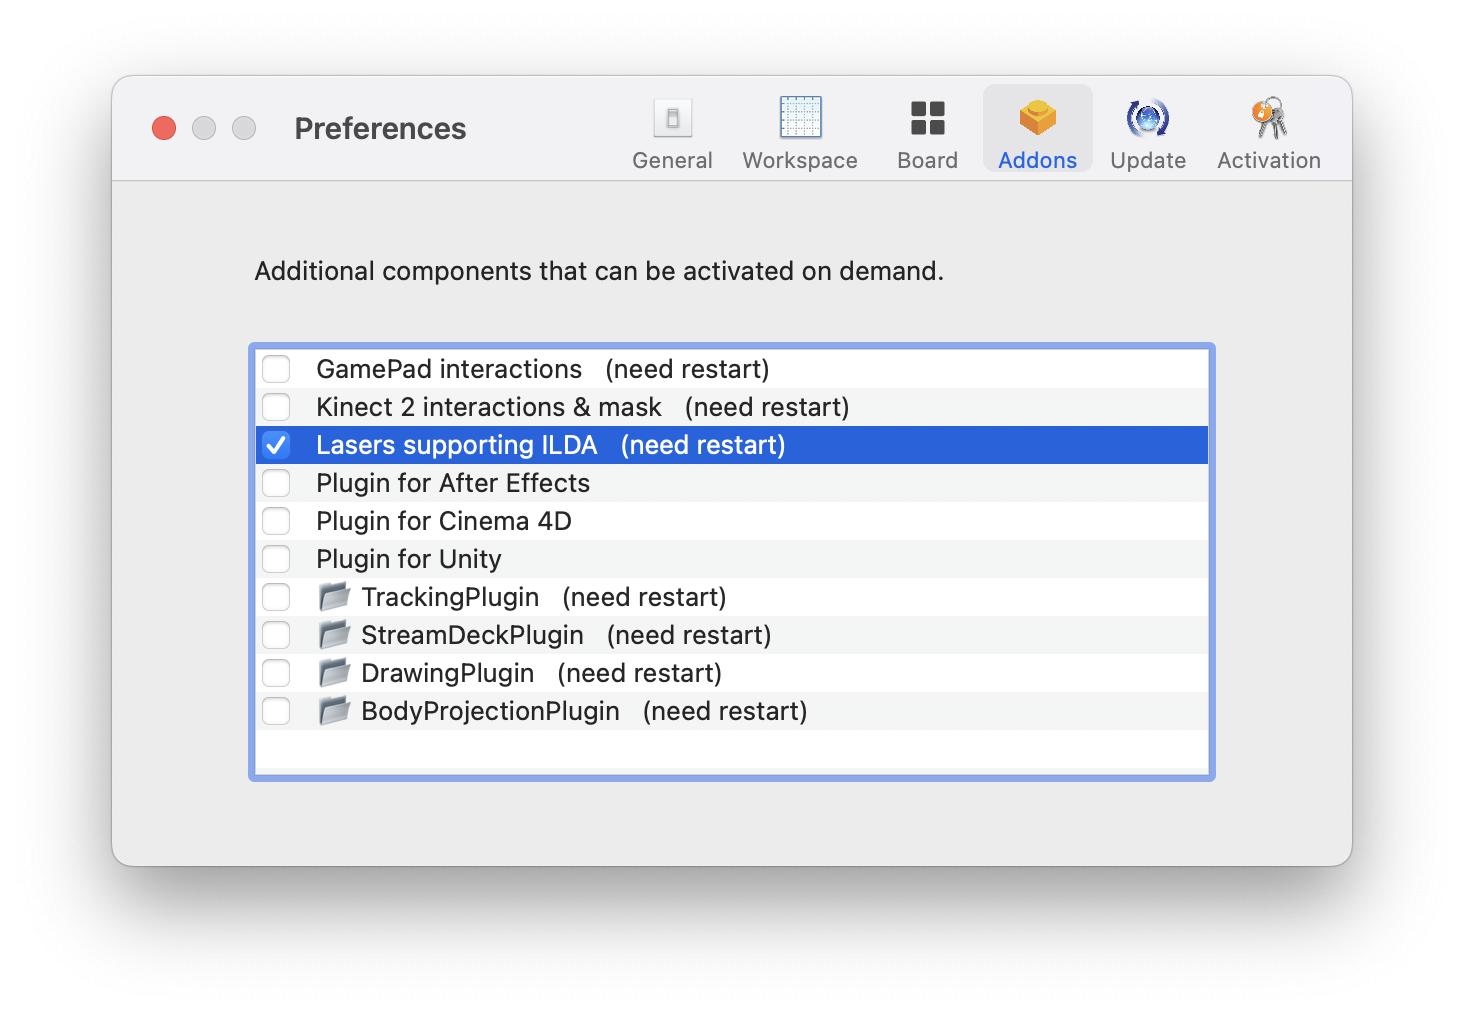Click the BodyProjectionPlugin folder icon
1464x1014 pixels.
coord(334,711)
